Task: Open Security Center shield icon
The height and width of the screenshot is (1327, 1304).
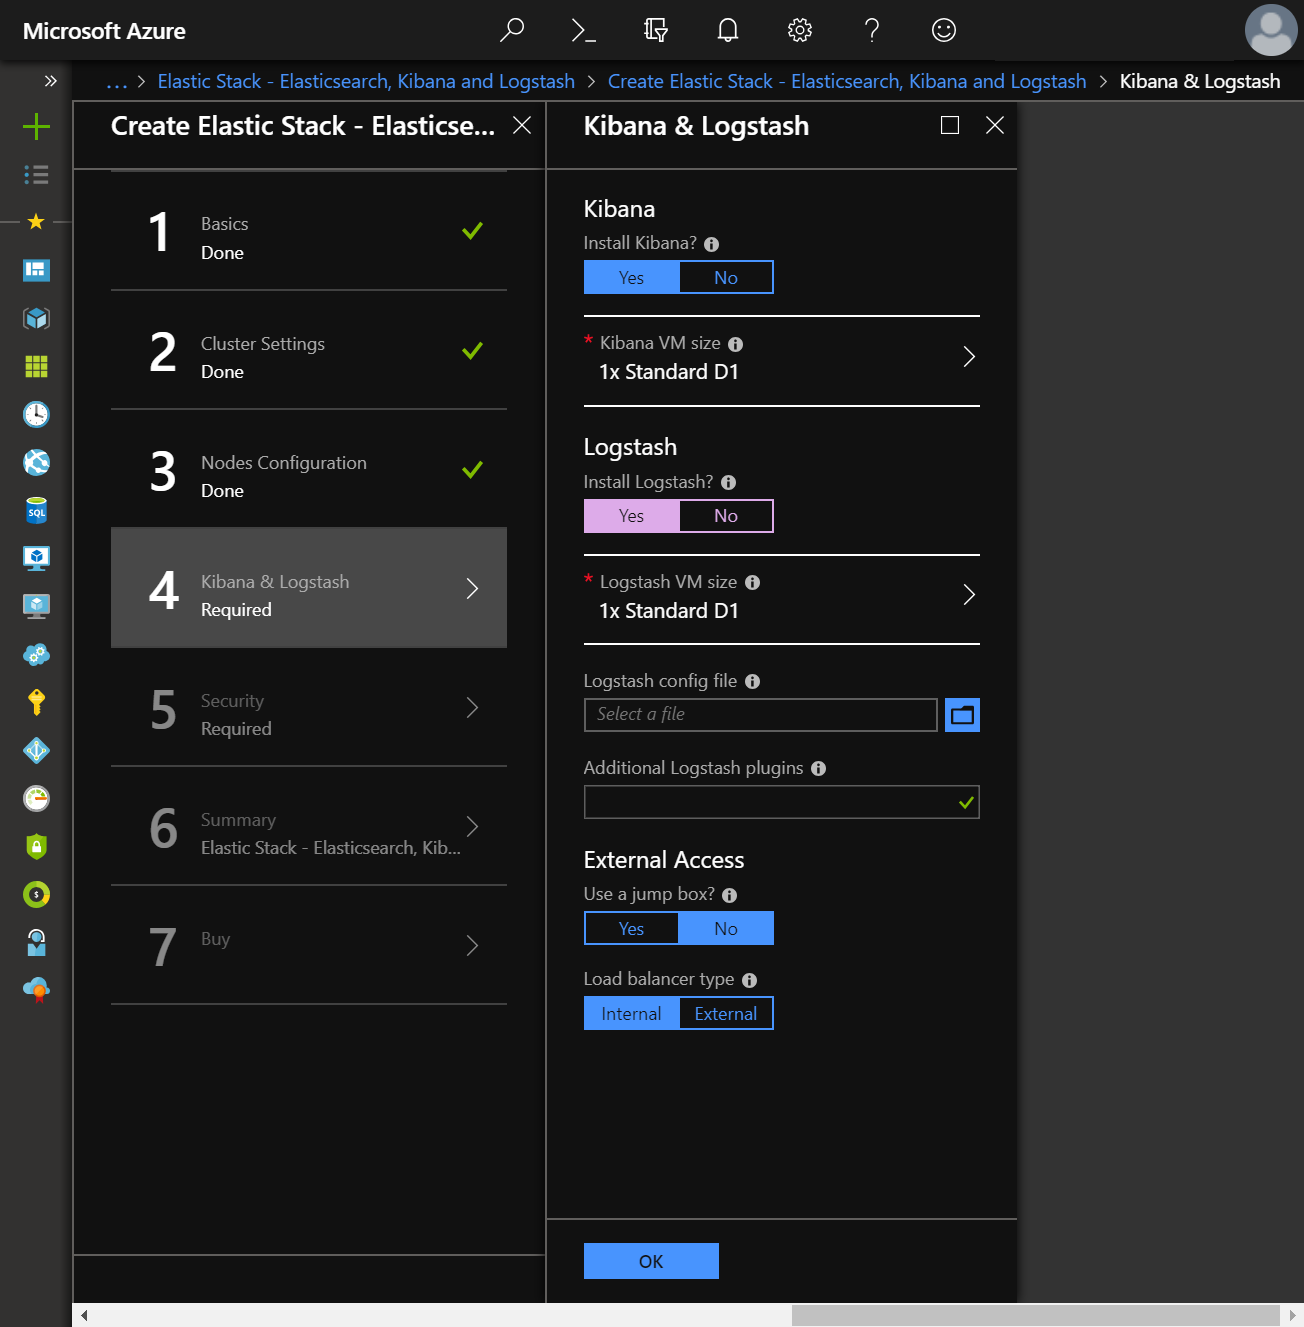Action: click(x=36, y=846)
